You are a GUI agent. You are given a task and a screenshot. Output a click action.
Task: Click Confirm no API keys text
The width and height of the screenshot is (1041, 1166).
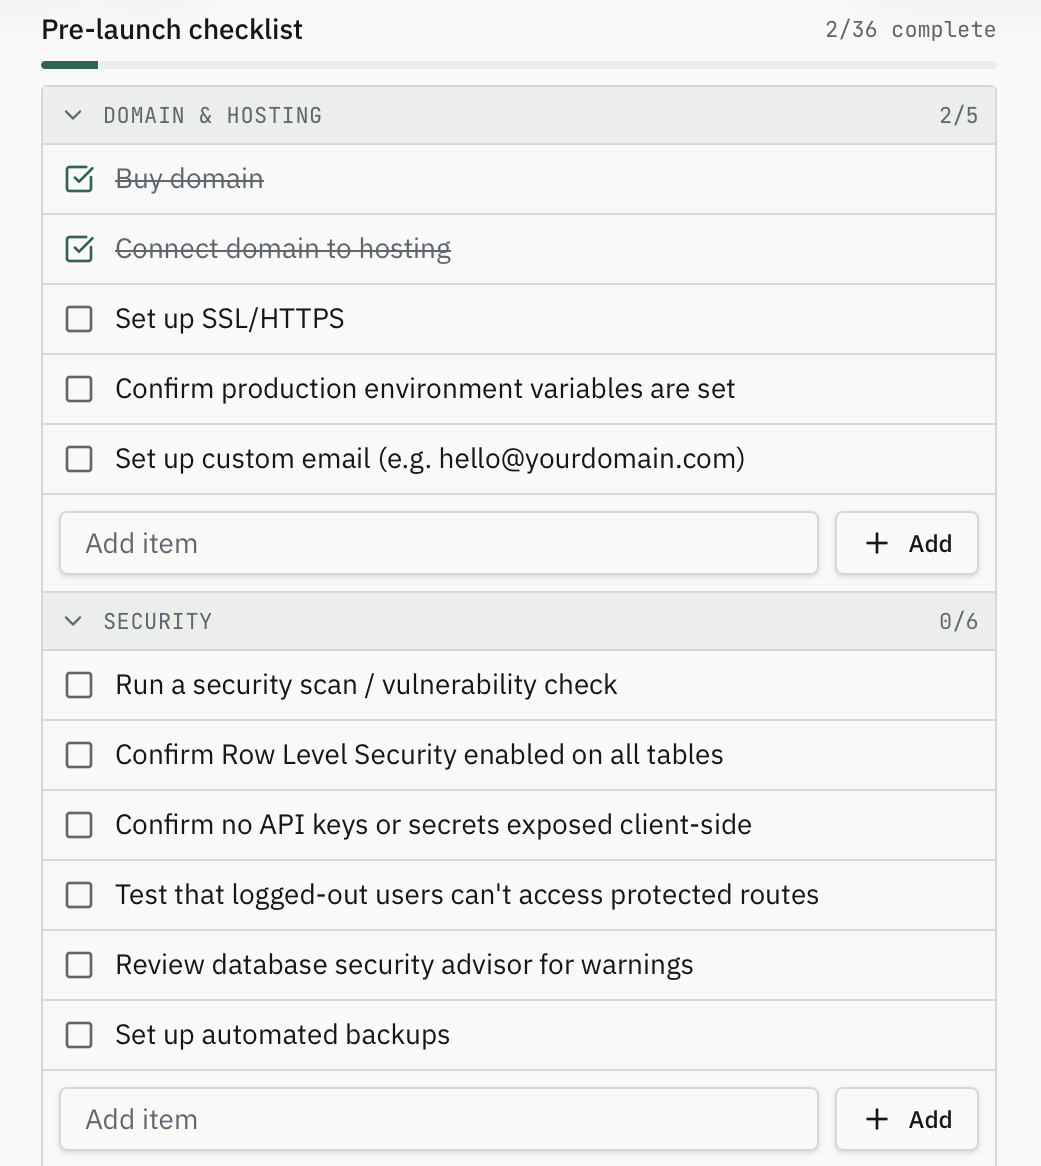[x=434, y=825]
